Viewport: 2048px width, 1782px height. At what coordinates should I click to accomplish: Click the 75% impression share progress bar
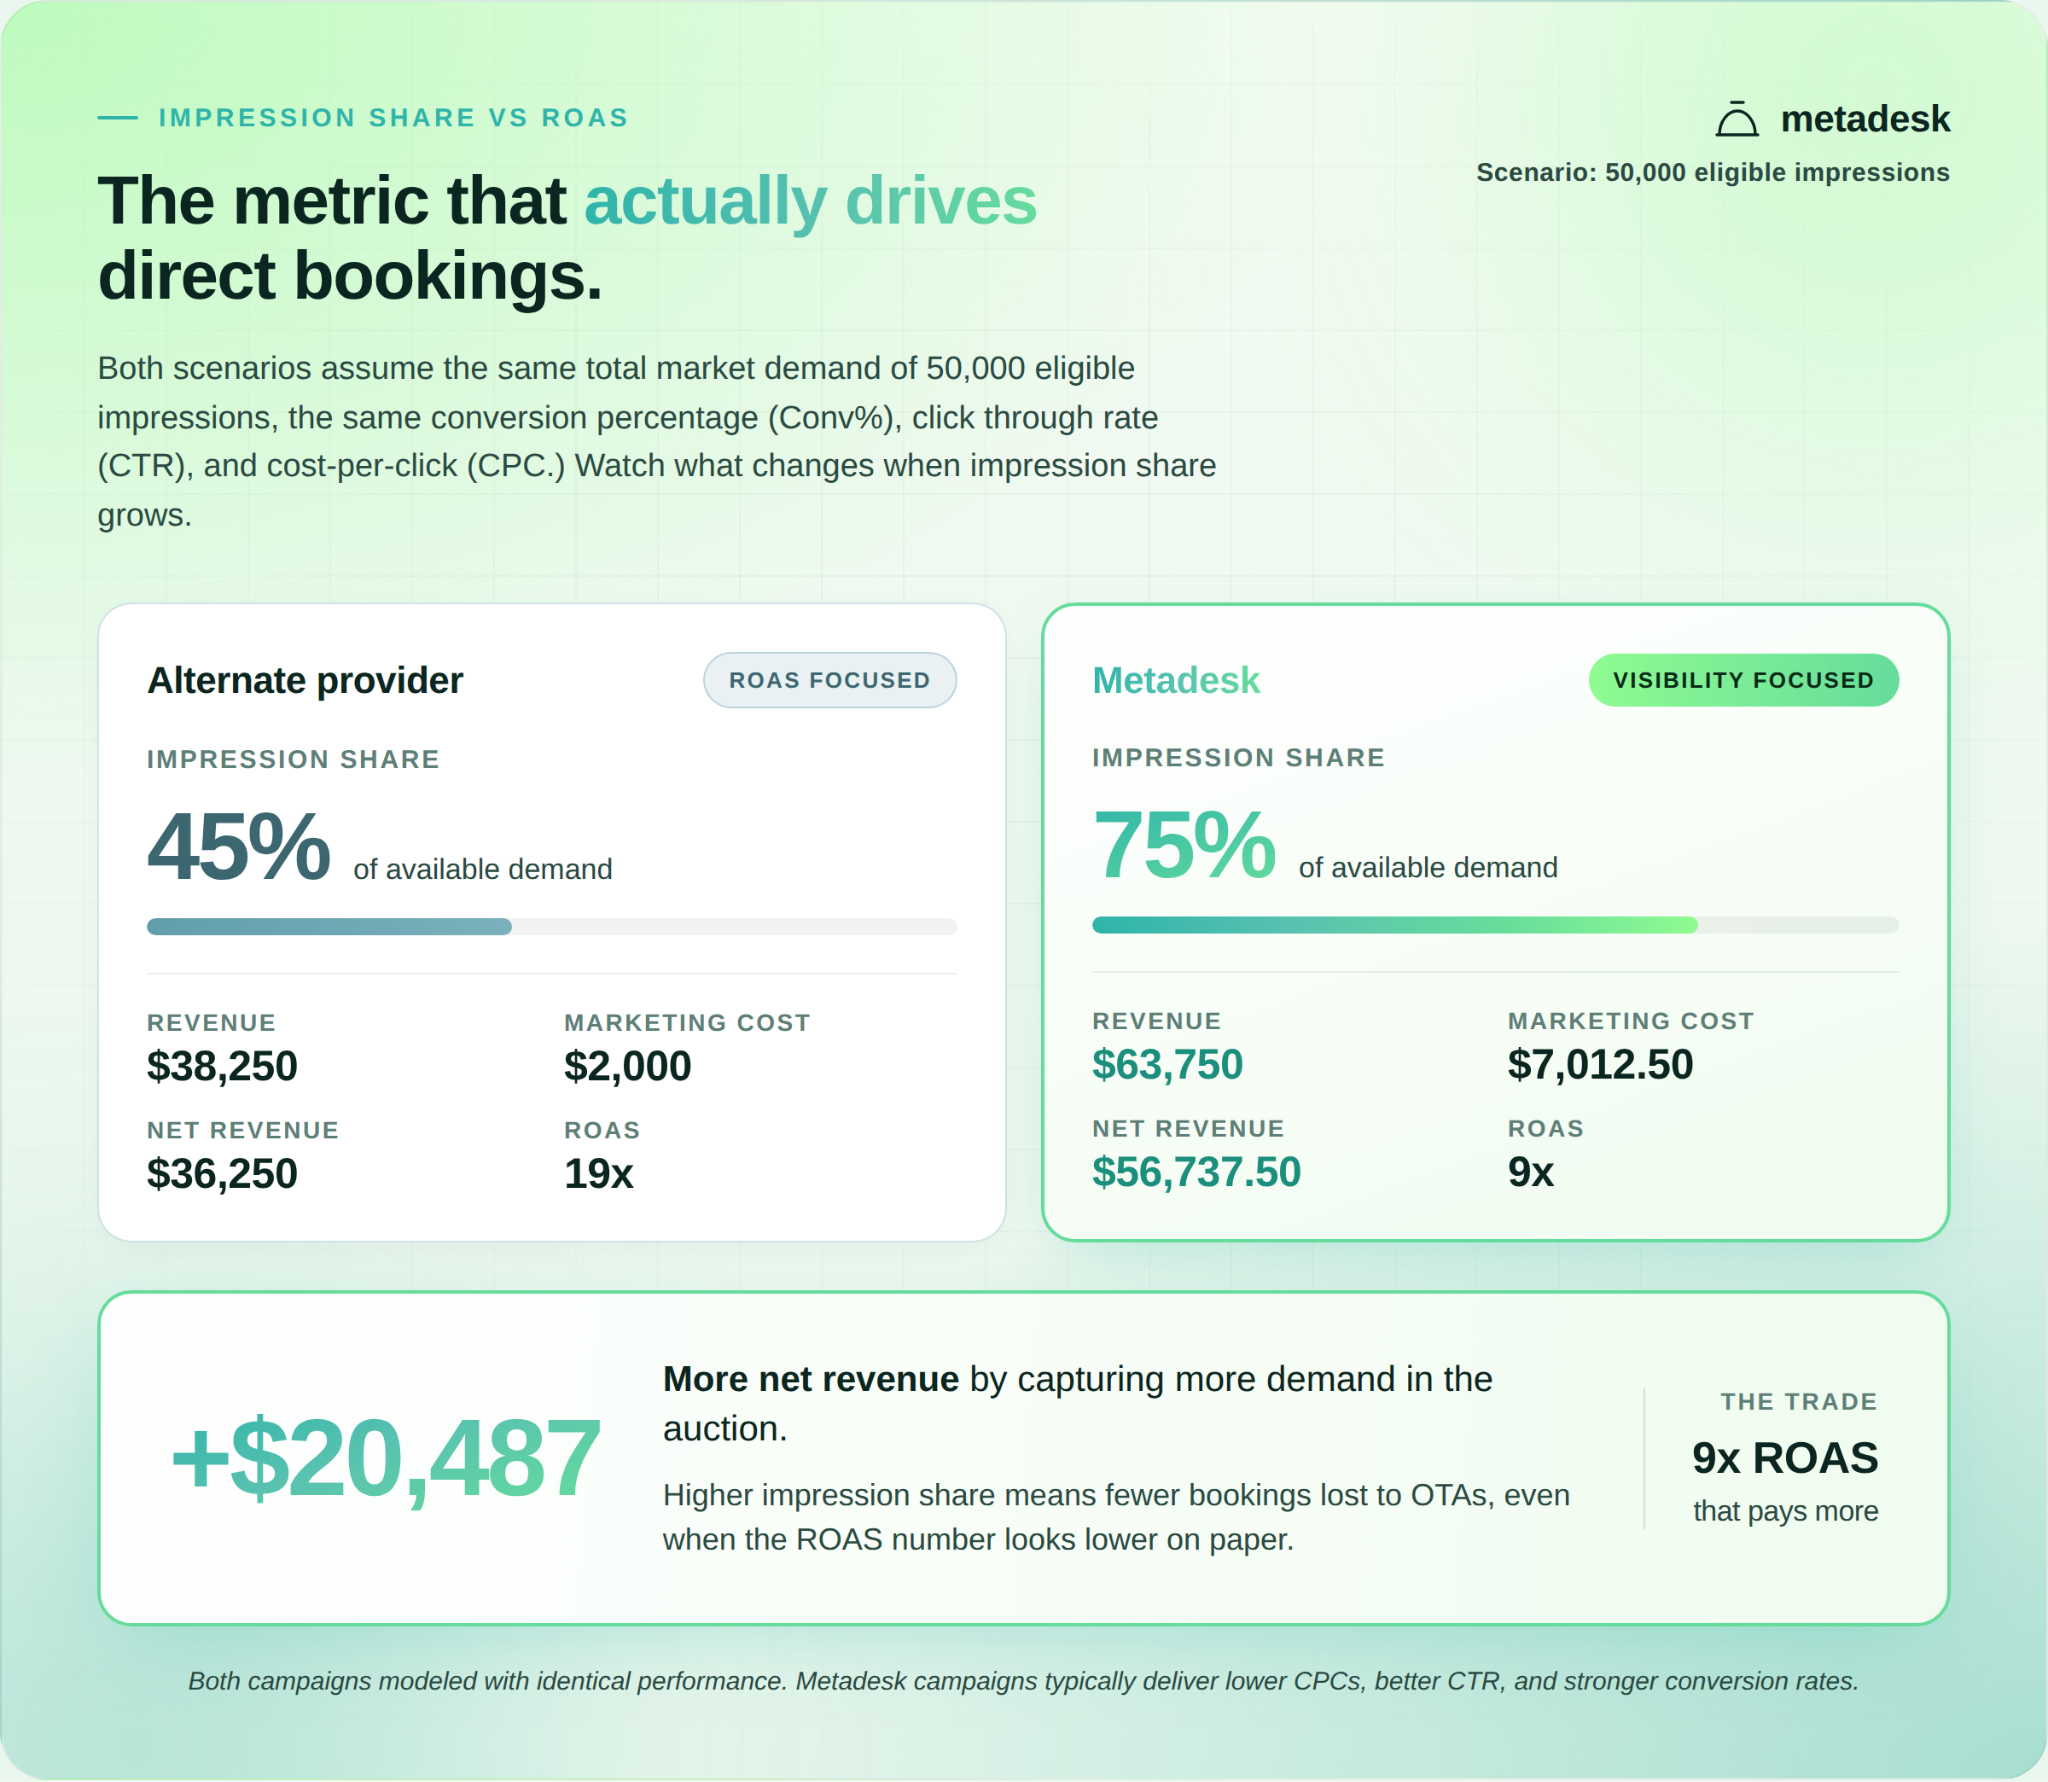click(x=1495, y=925)
